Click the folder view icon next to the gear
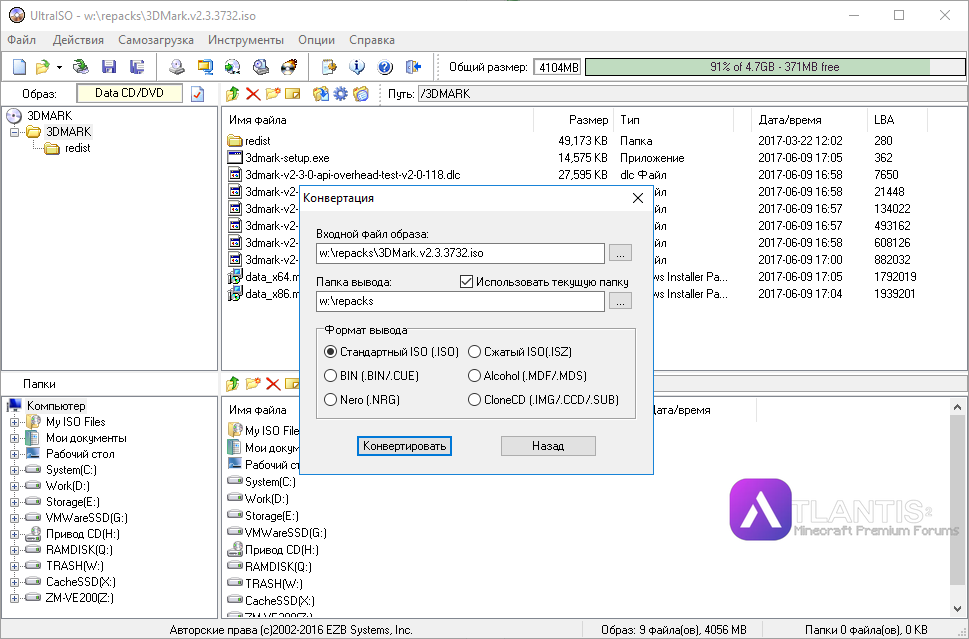Image resolution: width=969 pixels, height=639 pixels. click(361, 94)
